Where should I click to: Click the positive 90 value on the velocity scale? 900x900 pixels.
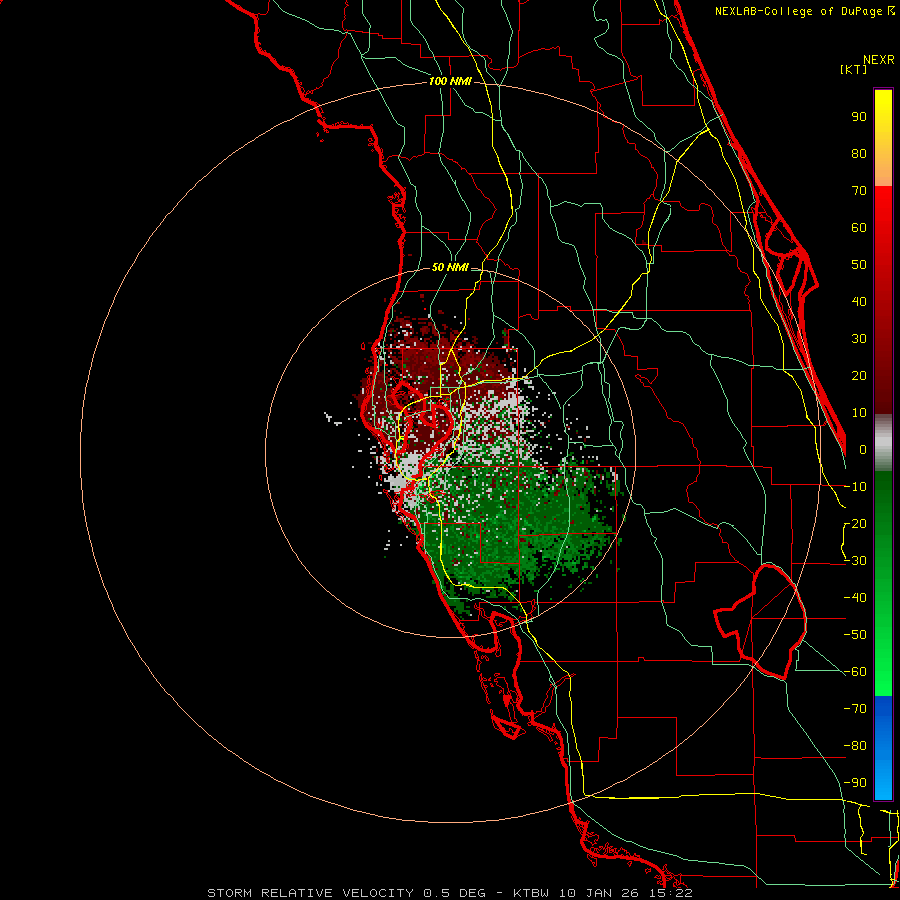pos(859,117)
